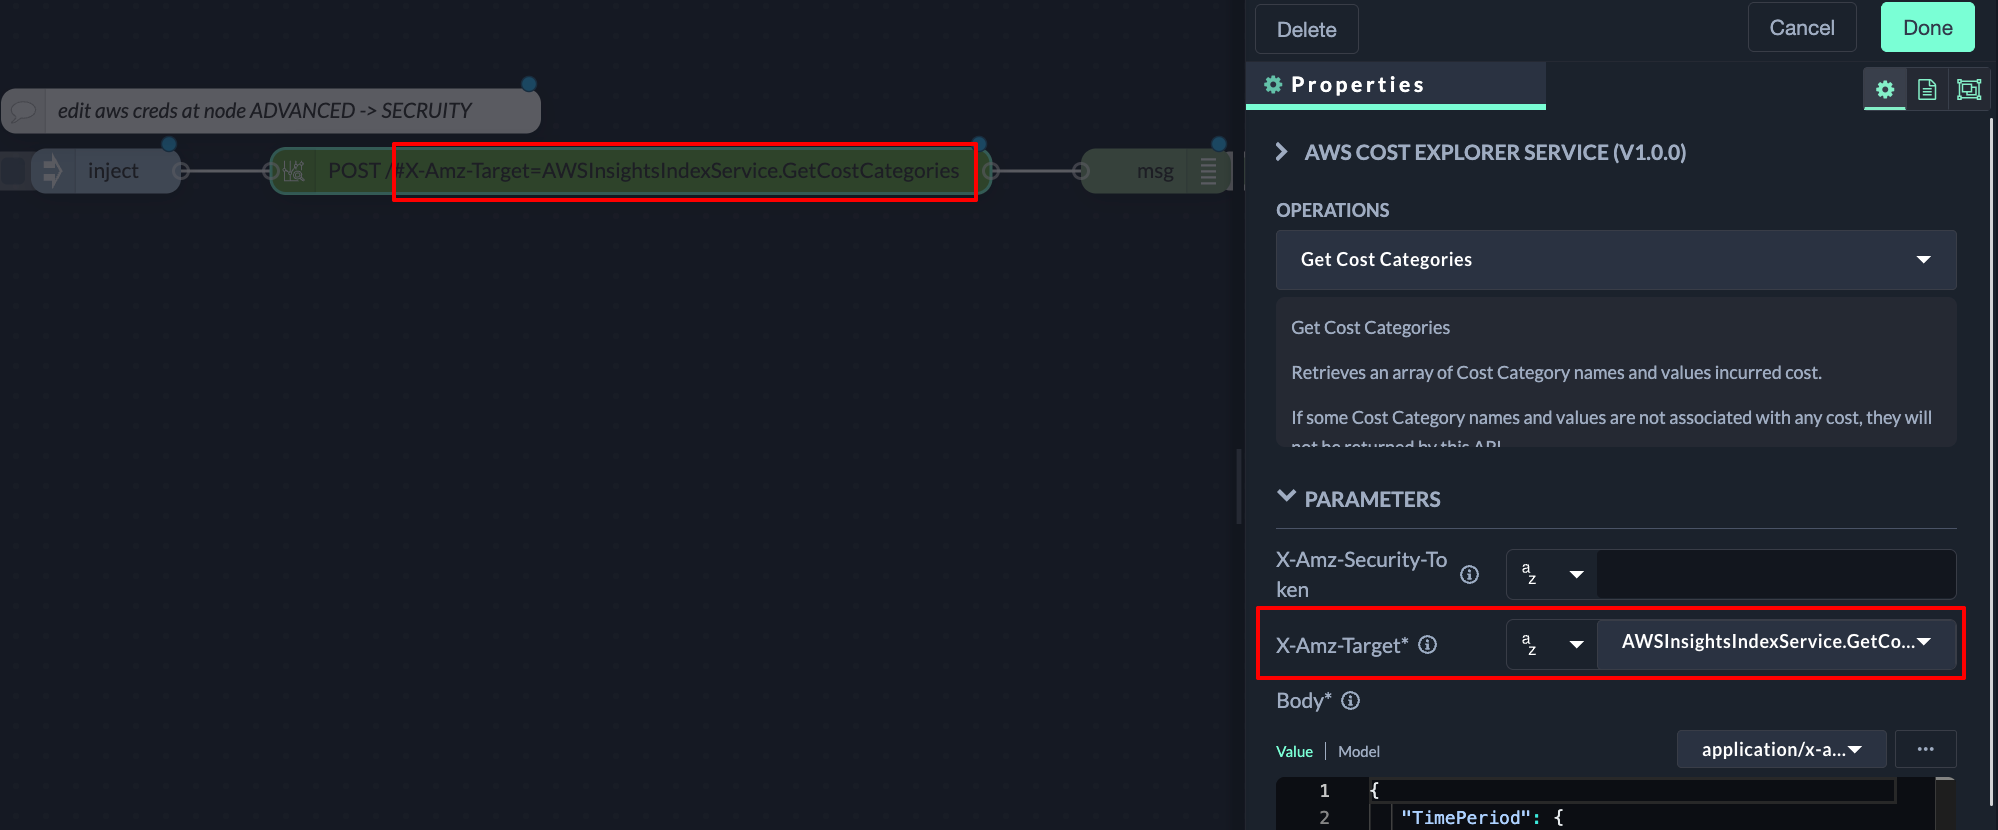Select the Value tab for Body
Screen dimensions: 1998x830
click(x=1294, y=751)
